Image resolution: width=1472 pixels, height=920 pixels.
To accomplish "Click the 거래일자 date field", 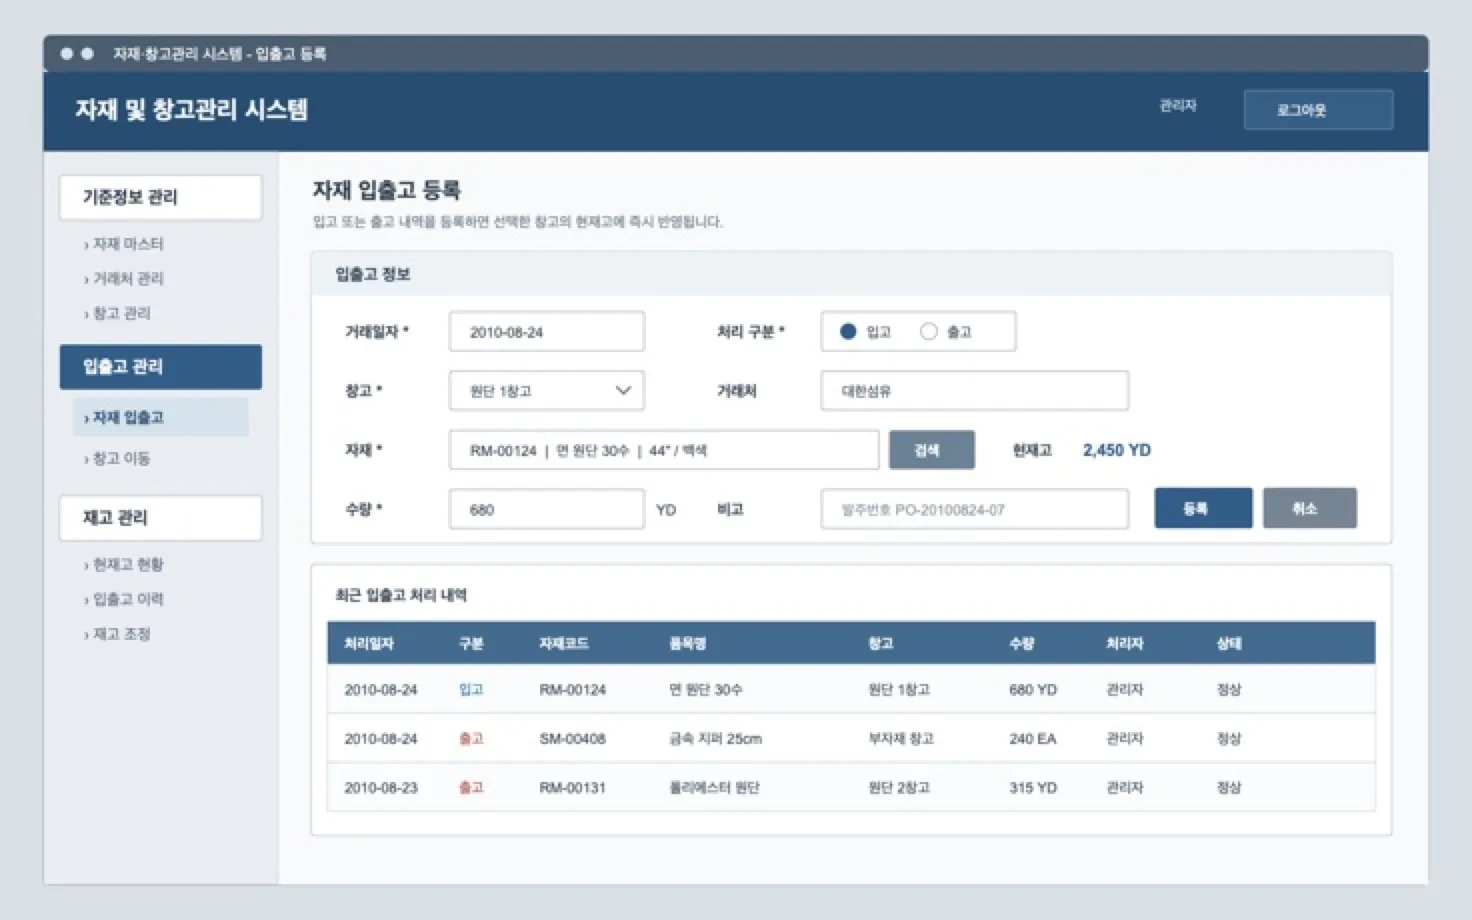I will pyautogui.click(x=547, y=332).
